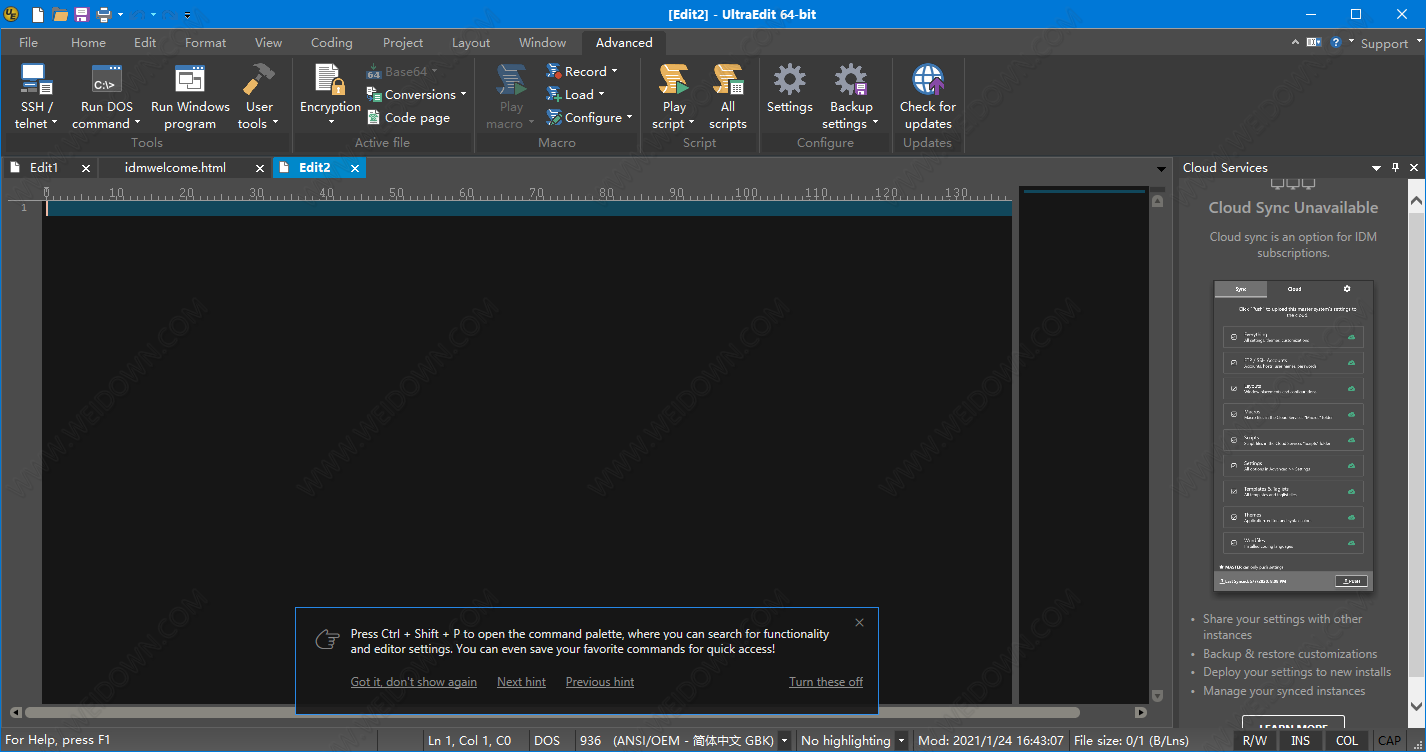Click the column mode layout icon near Help
This screenshot has width=1426, height=752.
1313,42
